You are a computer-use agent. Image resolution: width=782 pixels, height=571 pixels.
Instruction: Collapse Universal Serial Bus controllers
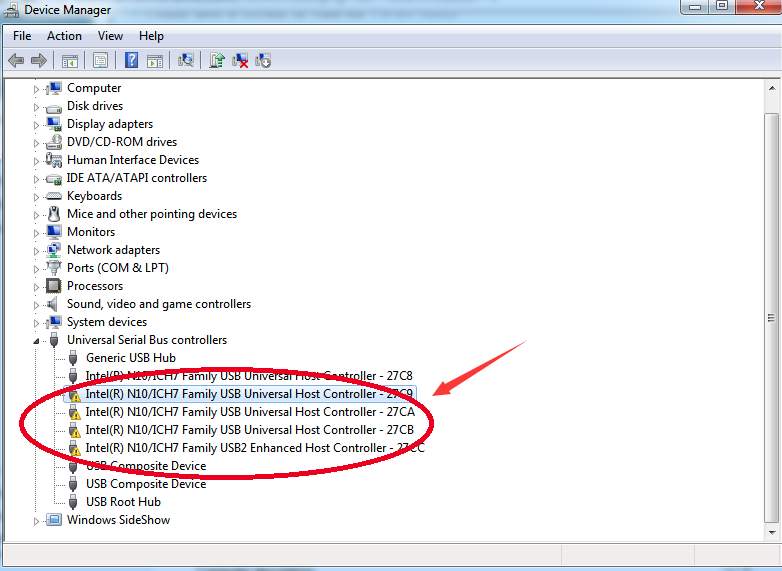(x=38, y=340)
